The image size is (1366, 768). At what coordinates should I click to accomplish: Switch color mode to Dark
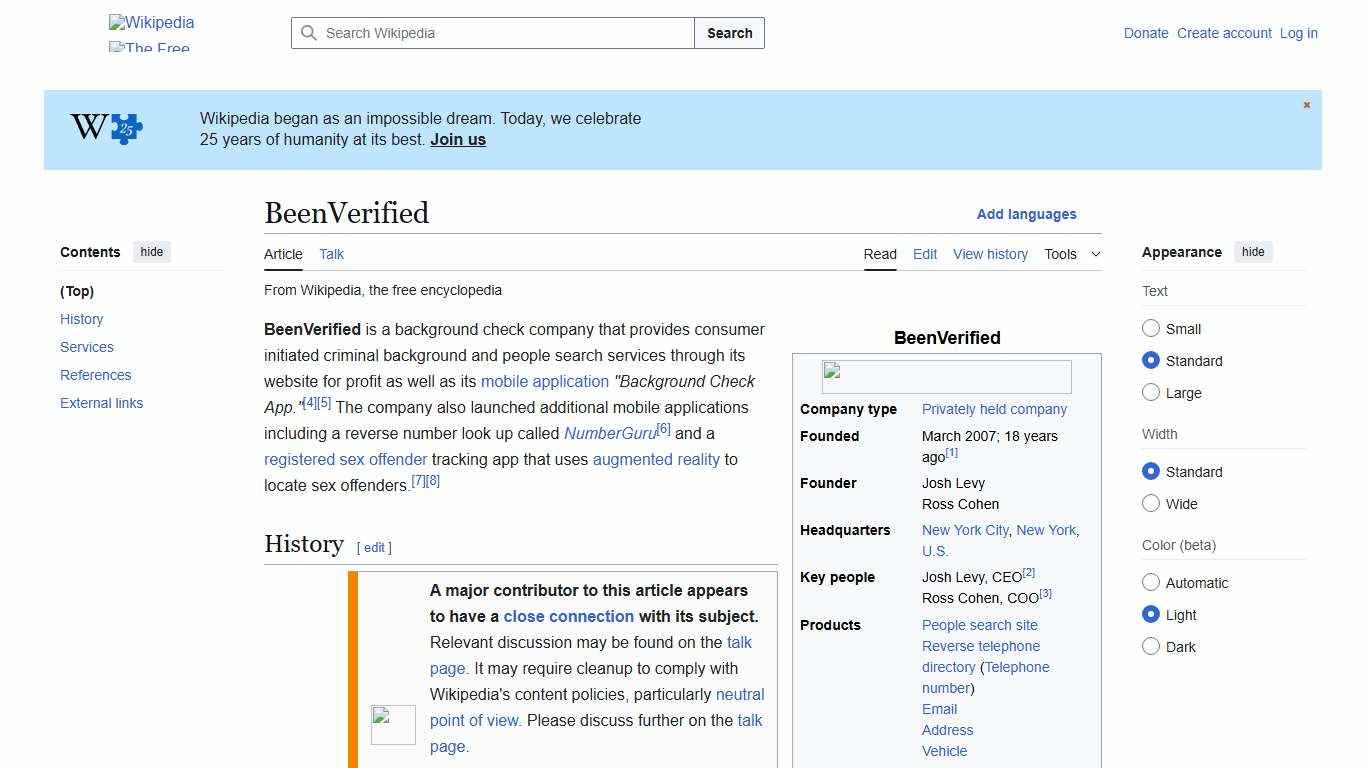tap(1151, 647)
